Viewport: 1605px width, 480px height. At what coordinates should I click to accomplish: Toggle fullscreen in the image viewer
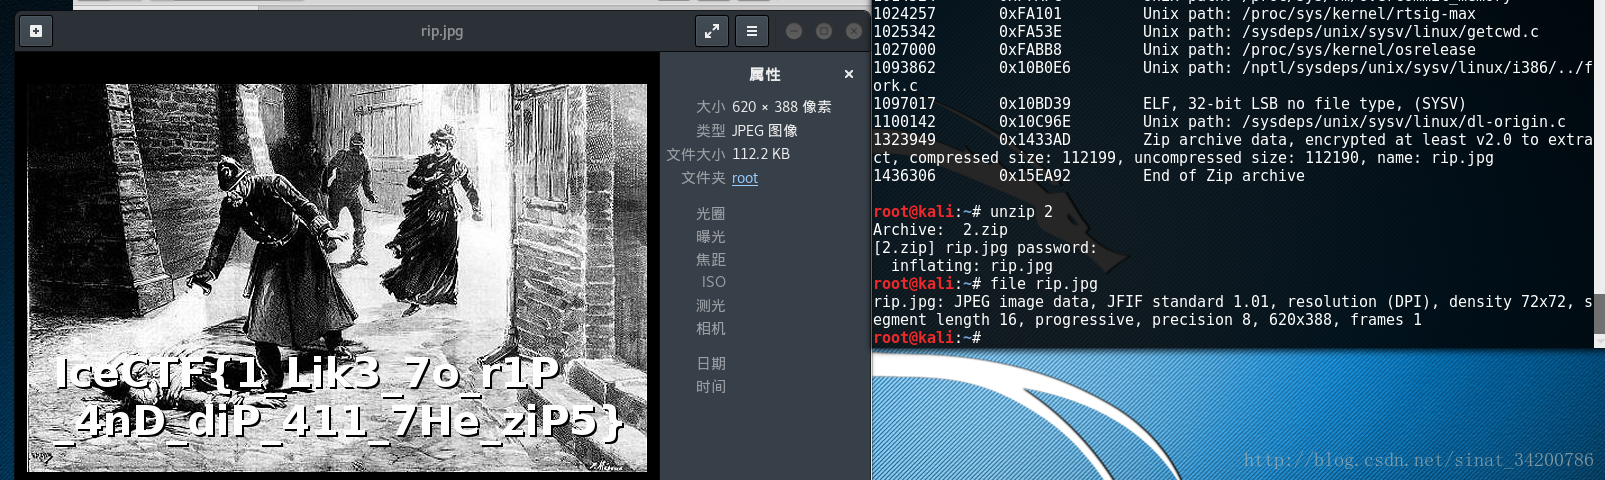tap(712, 31)
